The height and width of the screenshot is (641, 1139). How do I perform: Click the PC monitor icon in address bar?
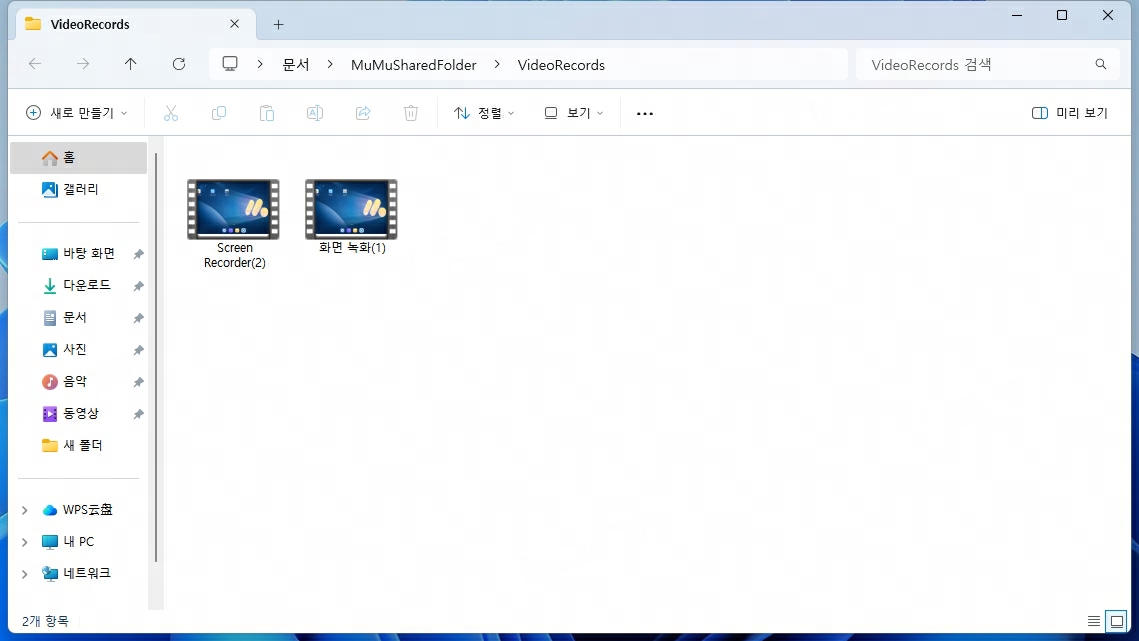pyautogui.click(x=230, y=64)
